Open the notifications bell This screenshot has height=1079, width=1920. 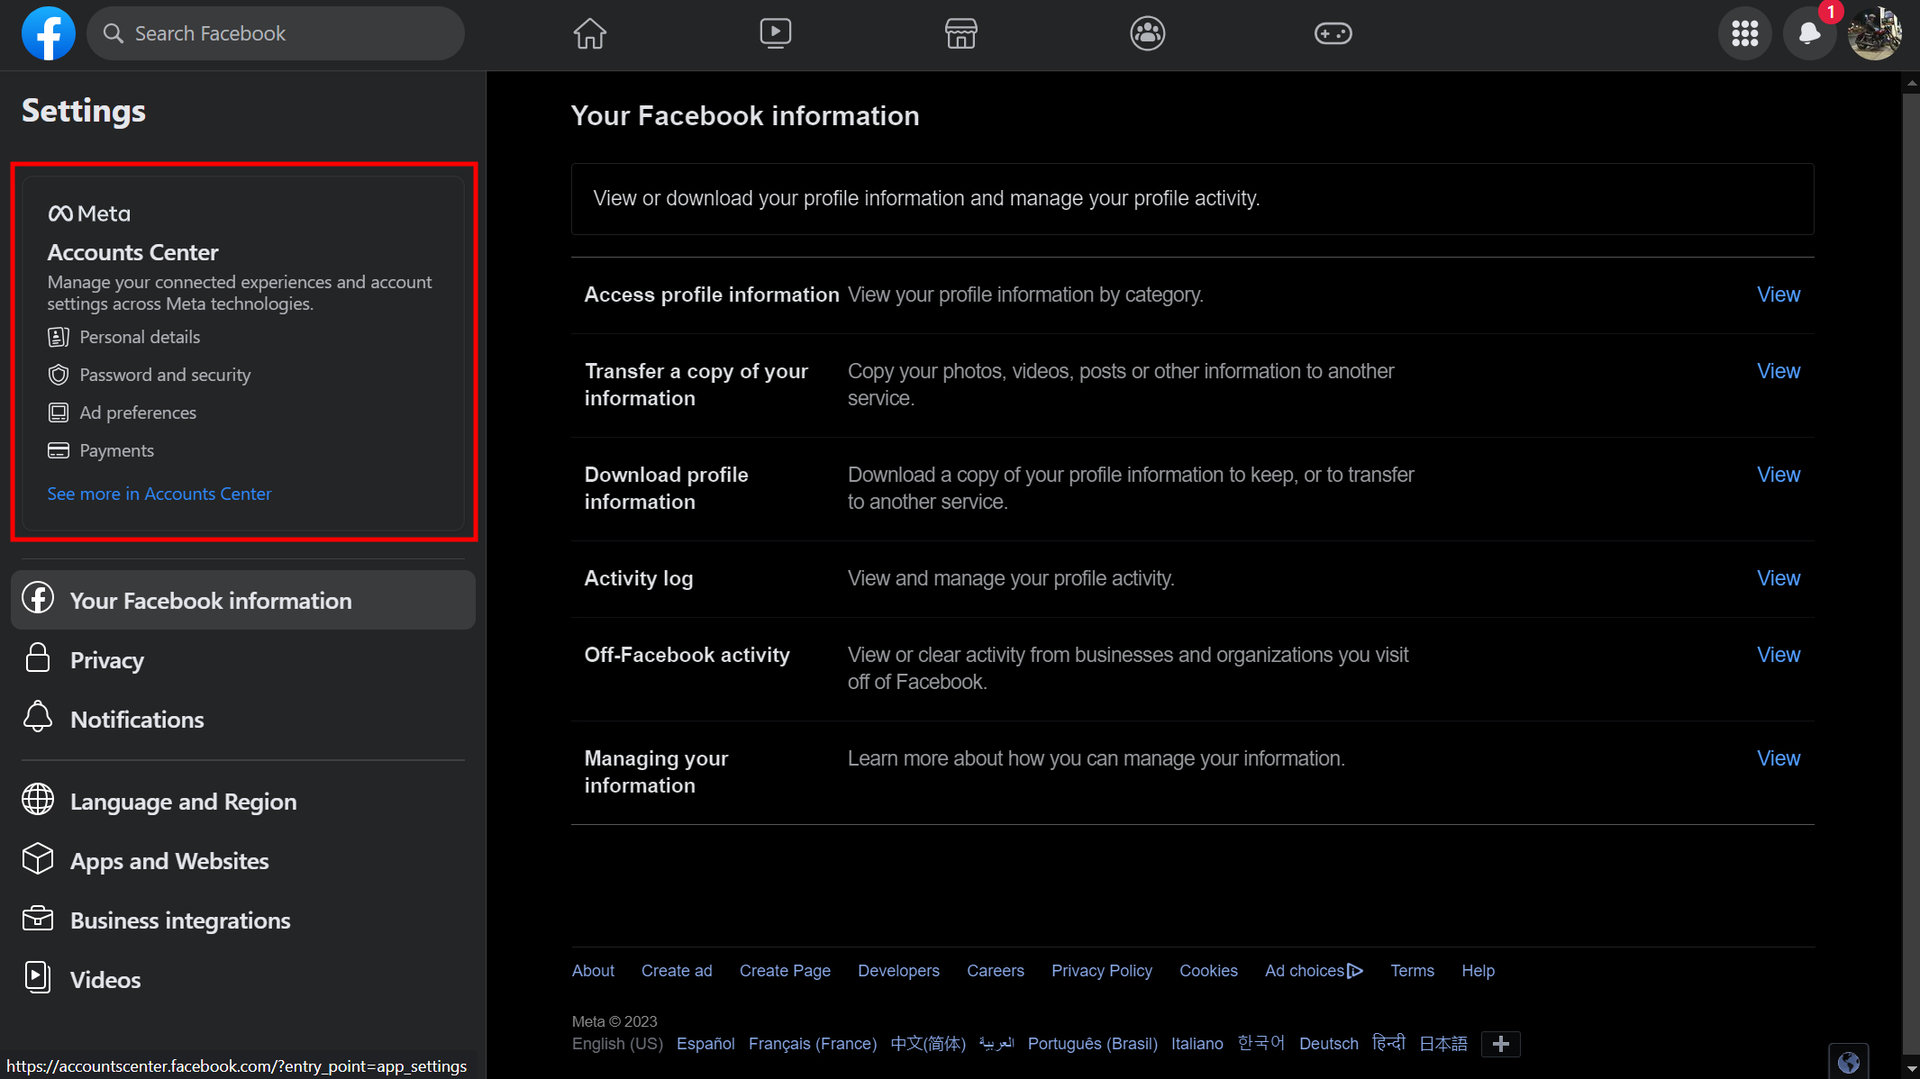tap(1809, 34)
